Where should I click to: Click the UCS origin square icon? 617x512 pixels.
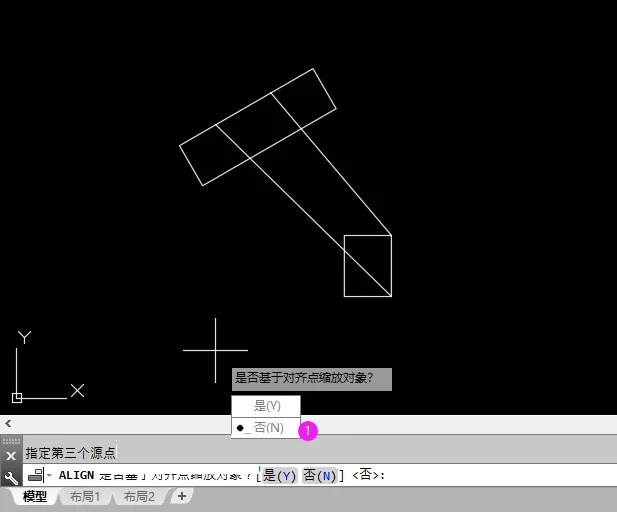[x=17, y=397]
